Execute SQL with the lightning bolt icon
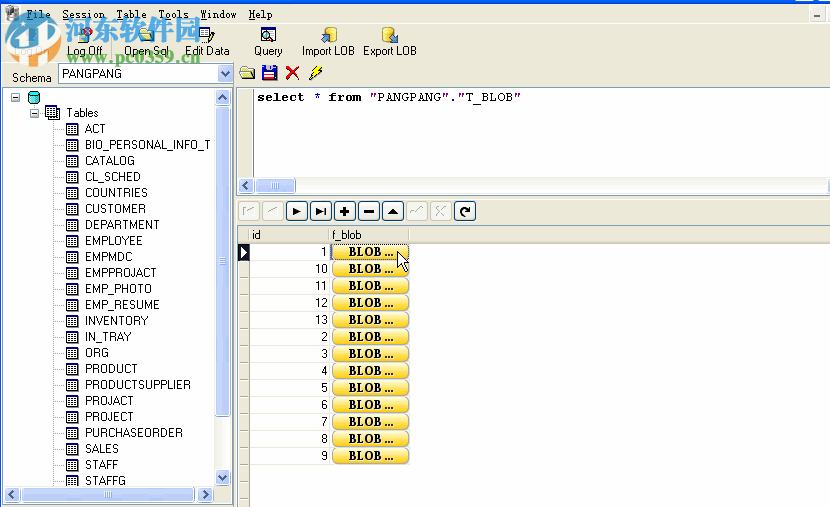The image size is (830, 507). click(315, 73)
